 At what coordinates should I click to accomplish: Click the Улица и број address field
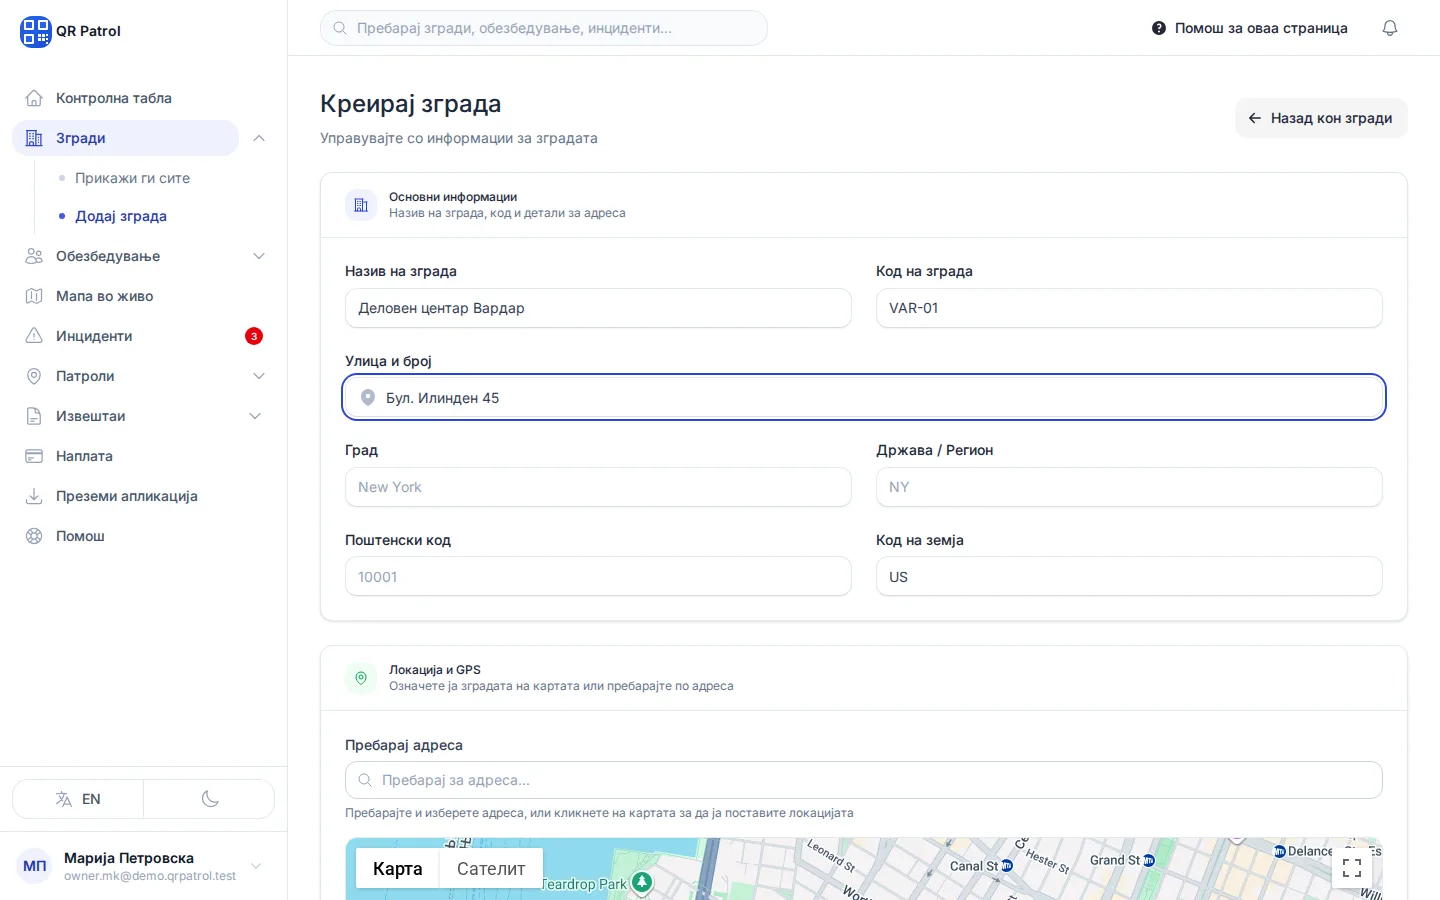(864, 397)
